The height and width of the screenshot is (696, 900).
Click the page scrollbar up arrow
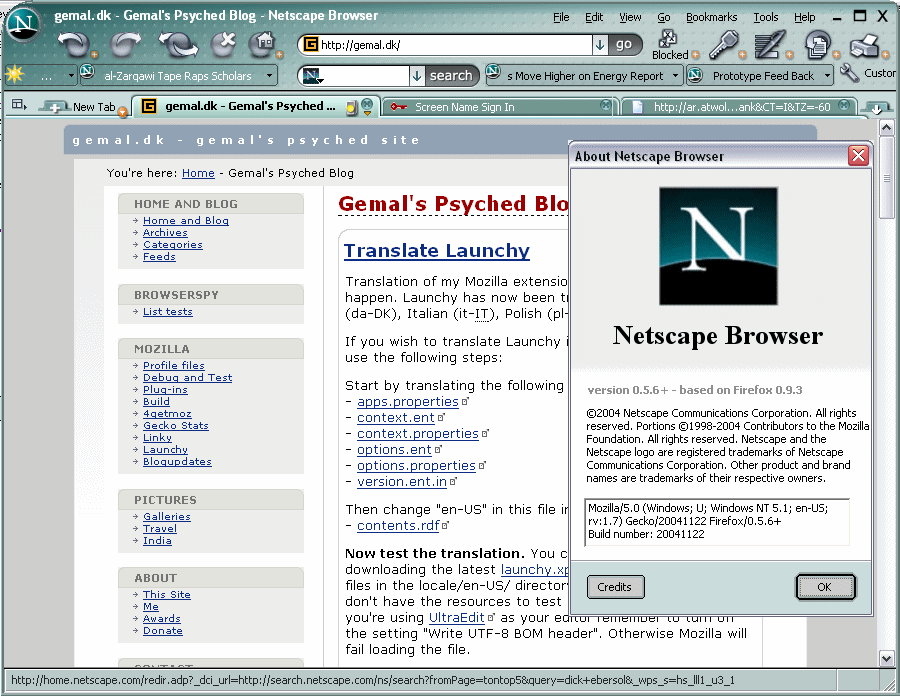[886, 127]
